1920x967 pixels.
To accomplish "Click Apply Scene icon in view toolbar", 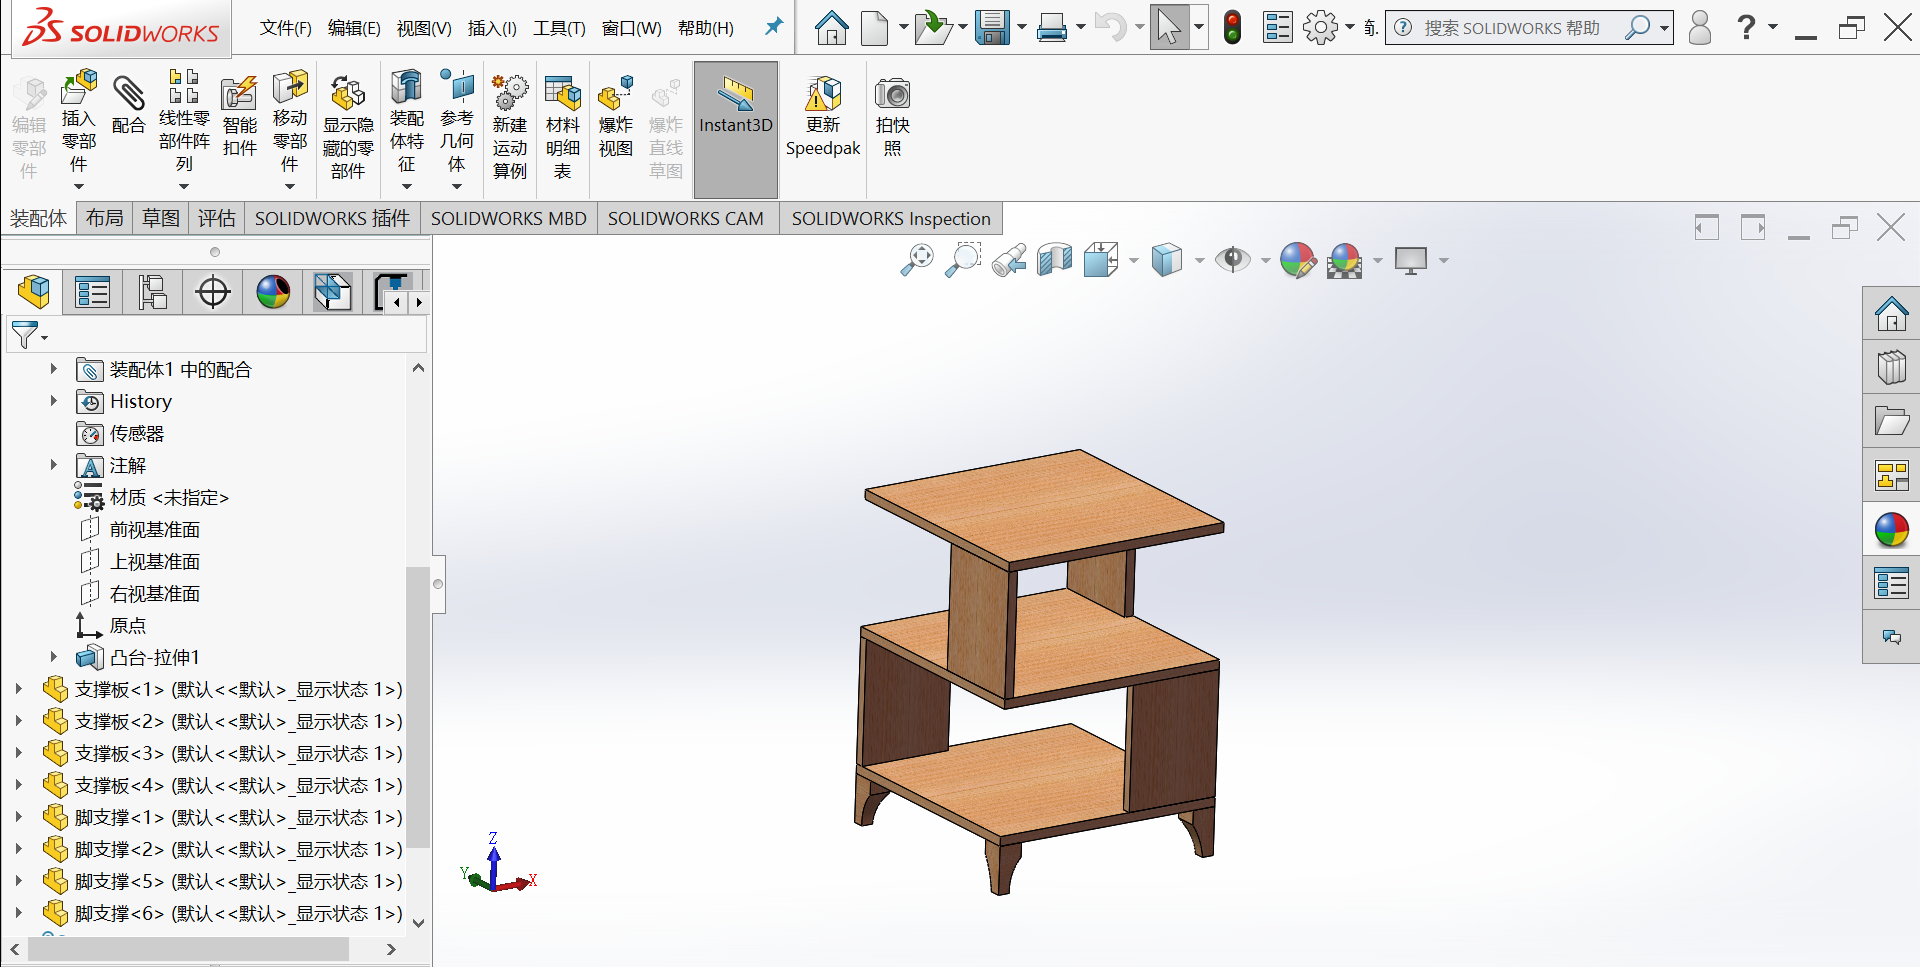I will pyautogui.click(x=1344, y=260).
